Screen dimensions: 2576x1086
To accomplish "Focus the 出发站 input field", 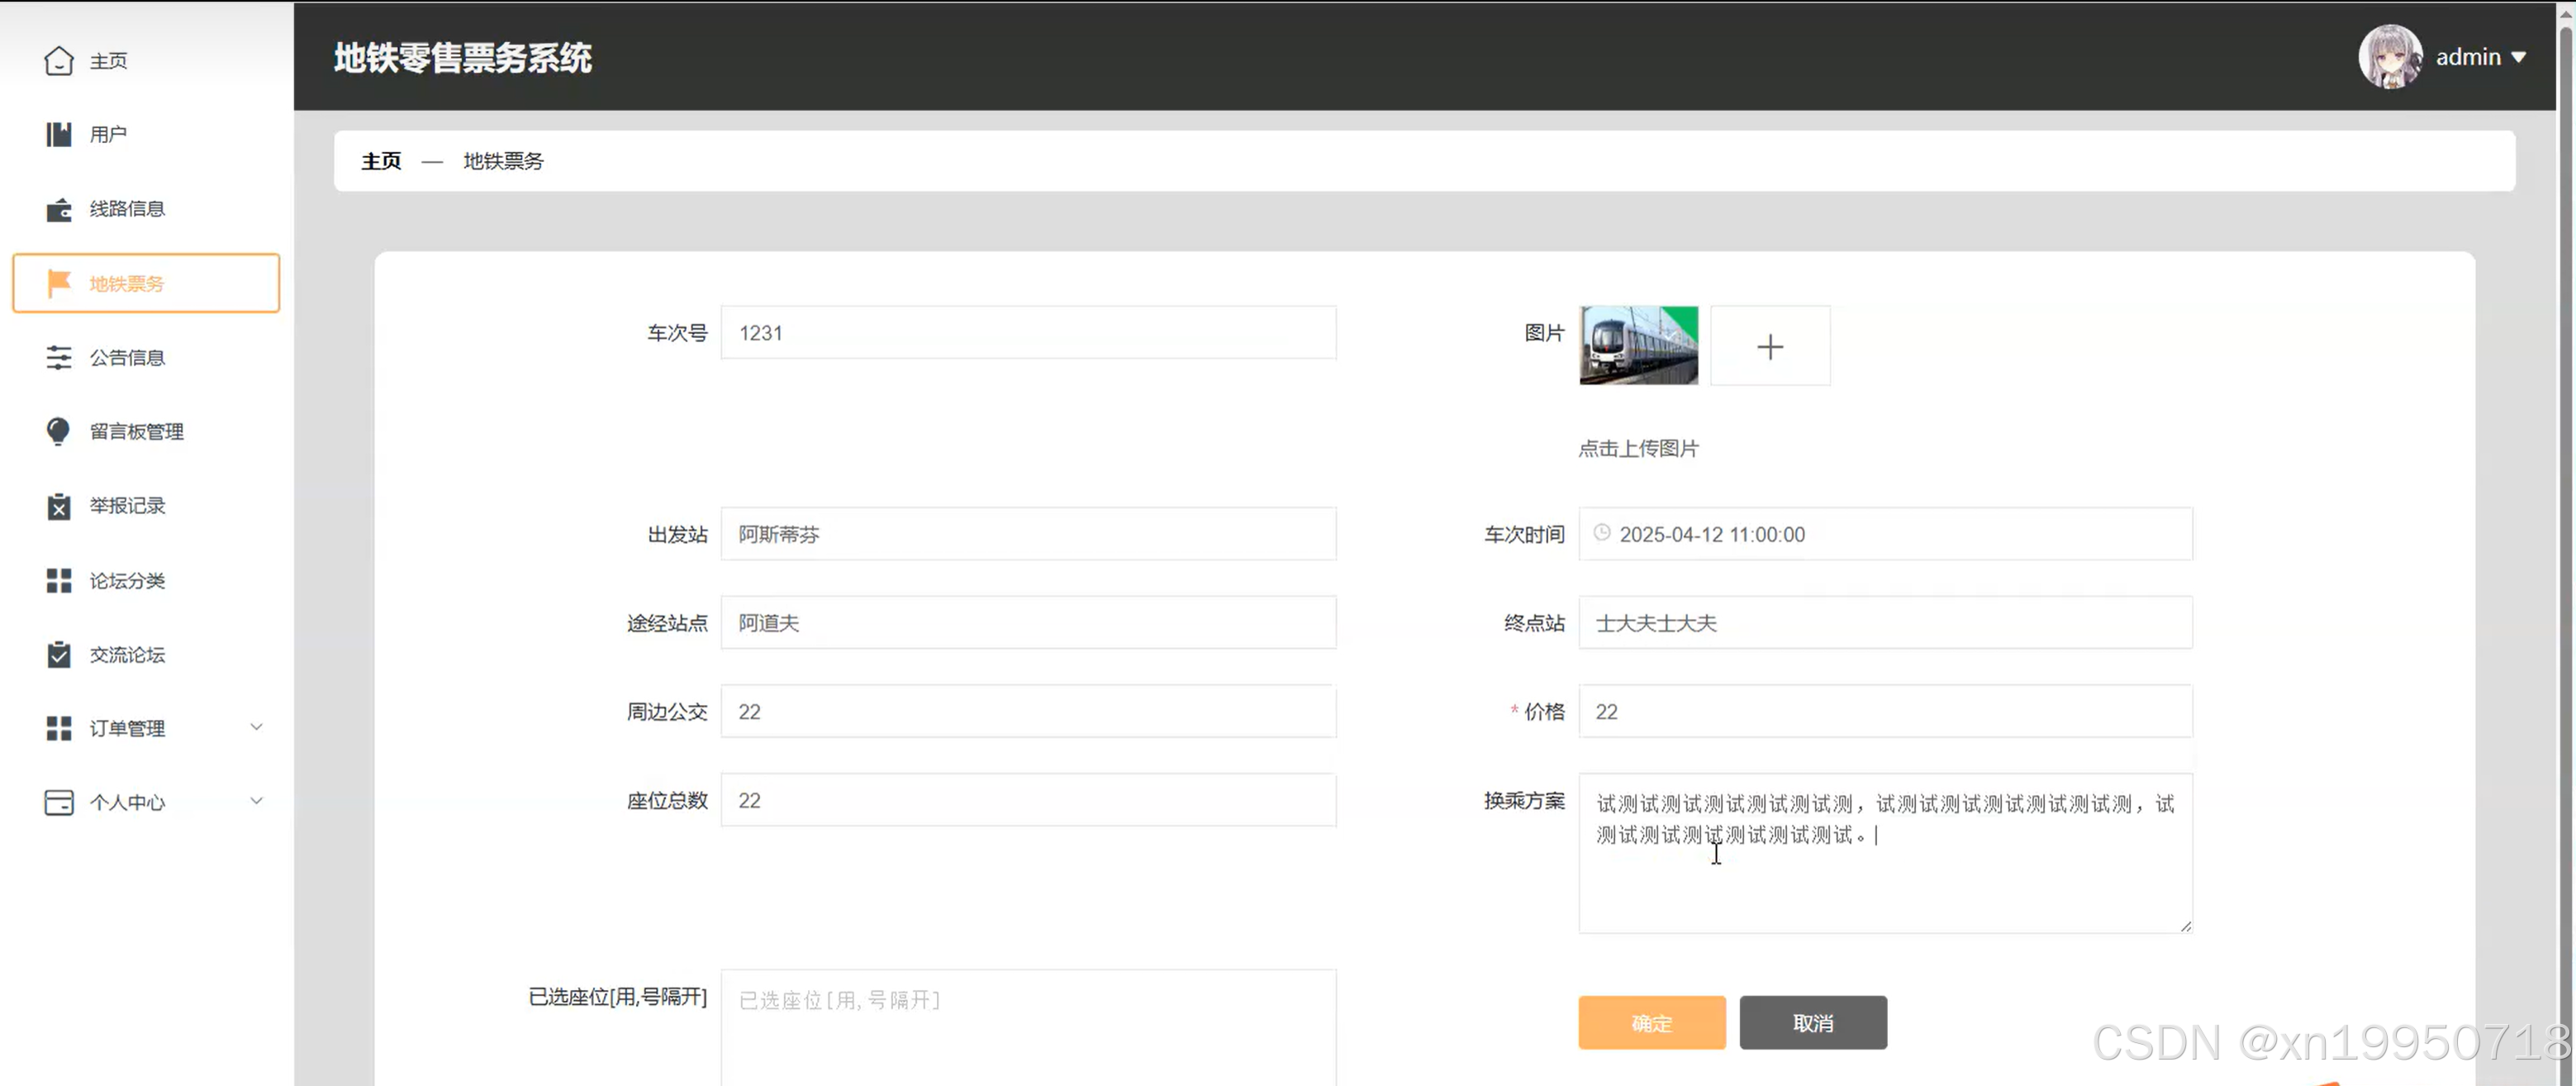I will tap(1028, 534).
